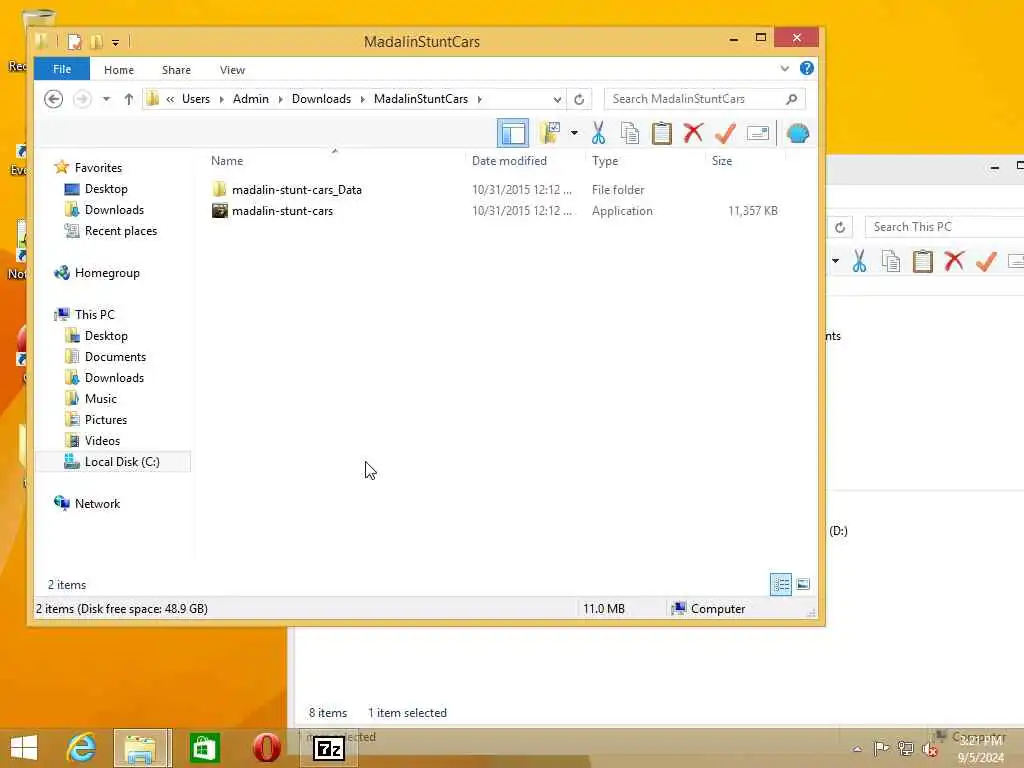Switch to the Home ribbon tab
Viewport: 1024px width, 768px height.
click(119, 70)
